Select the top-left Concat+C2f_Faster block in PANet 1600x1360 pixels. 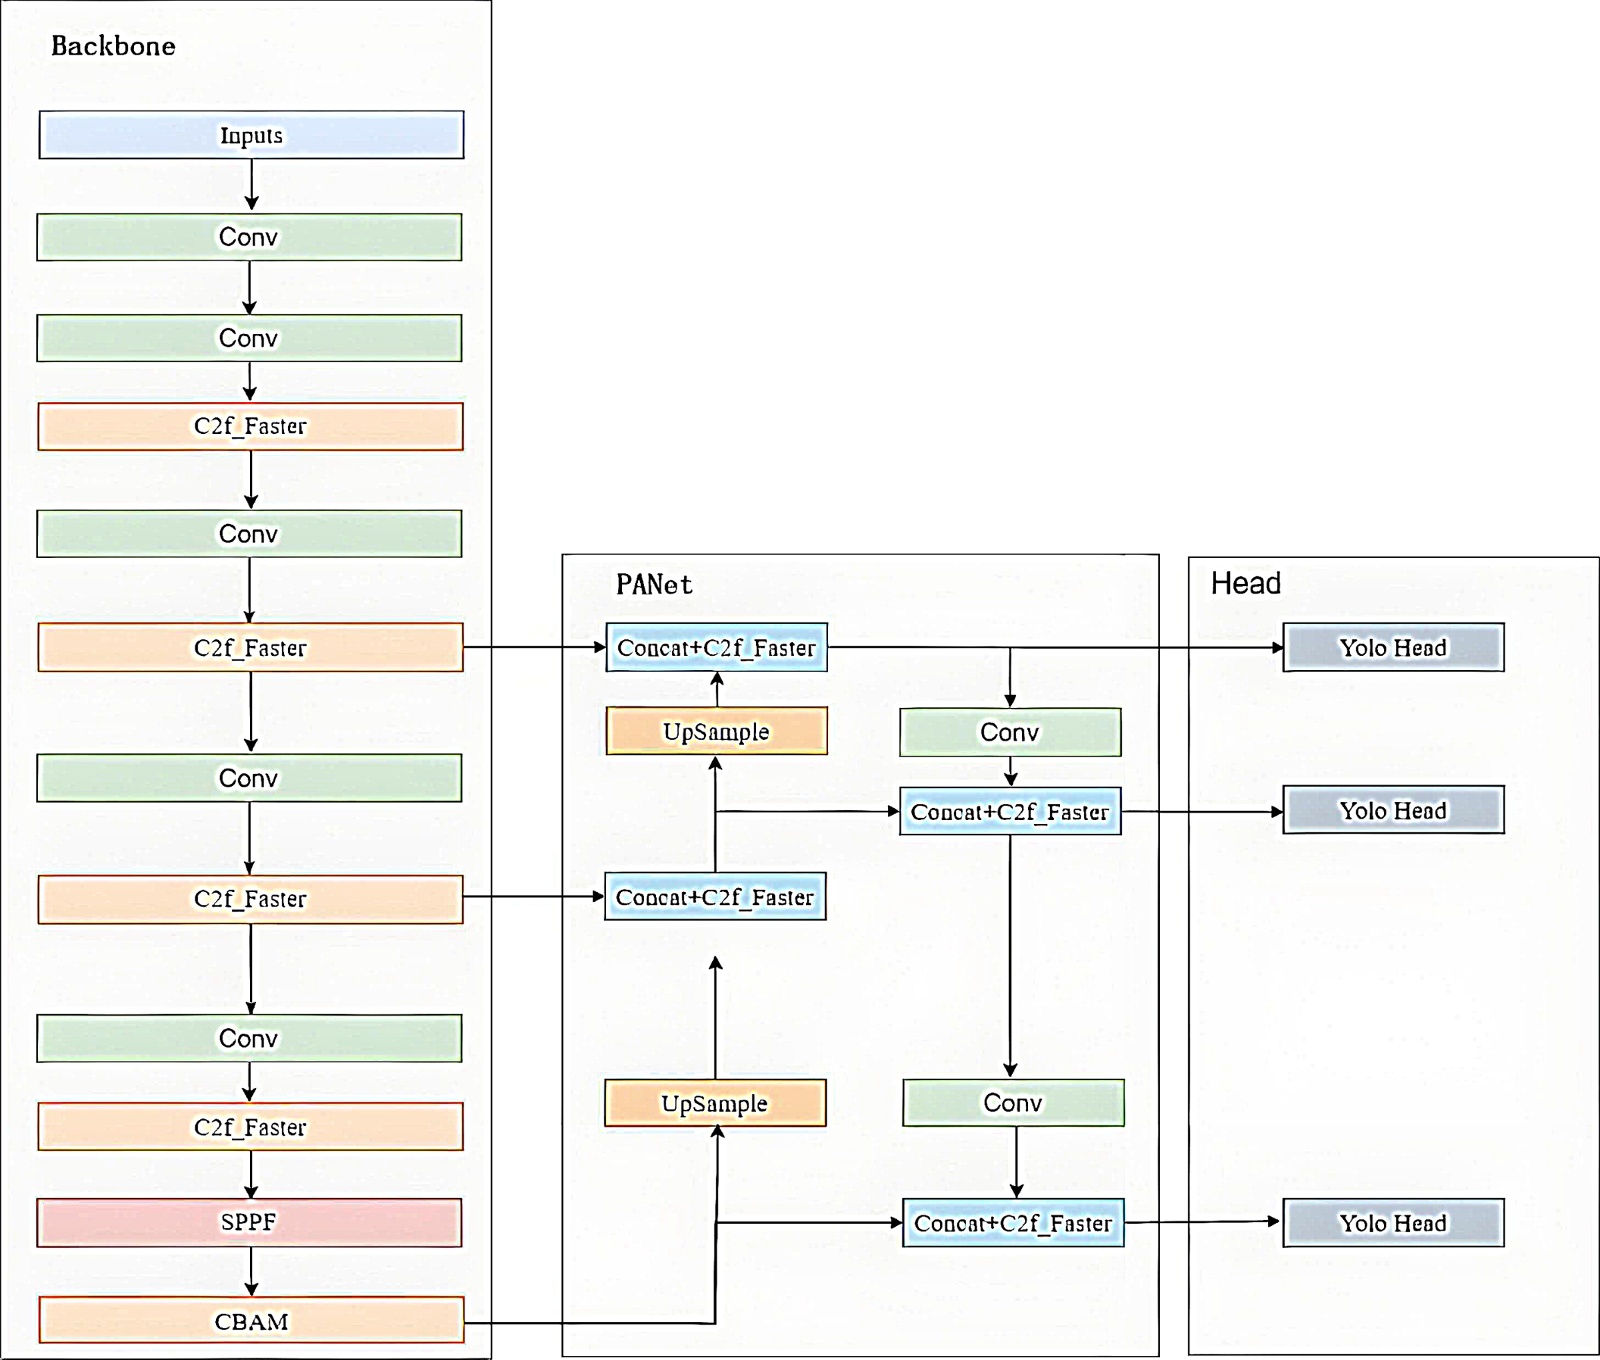pyautogui.click(x=716, y=647)
